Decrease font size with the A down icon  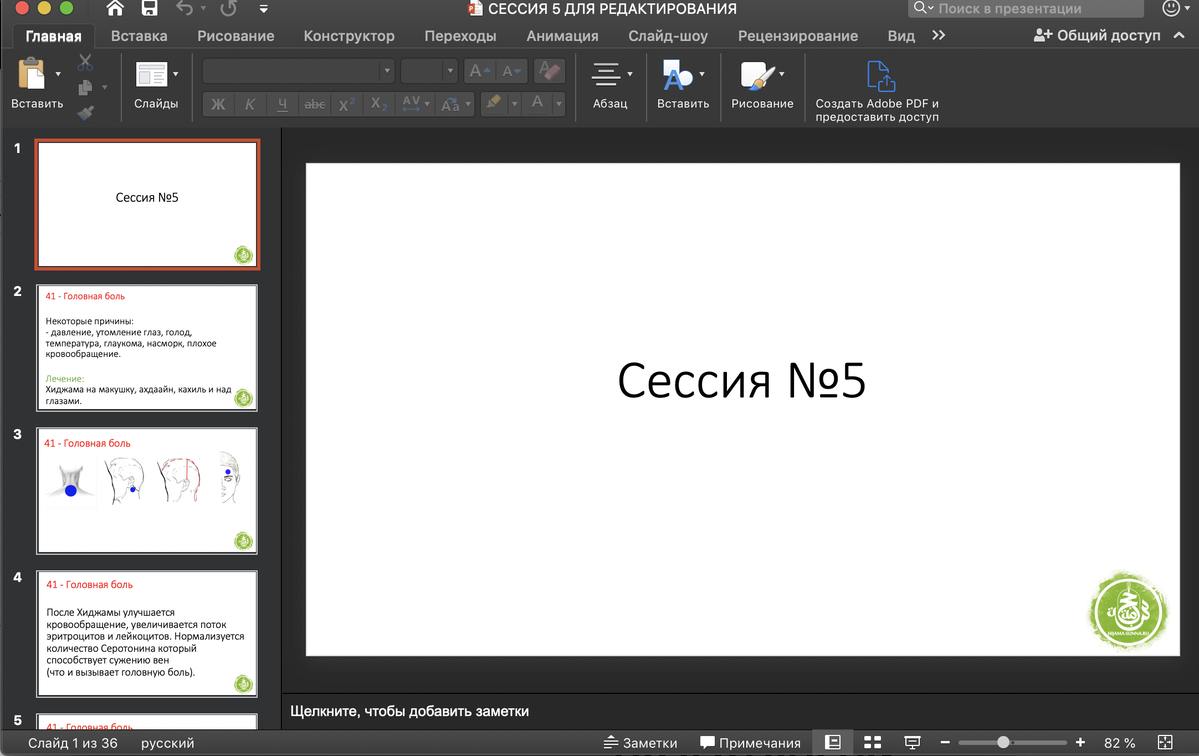click(512, 70)
